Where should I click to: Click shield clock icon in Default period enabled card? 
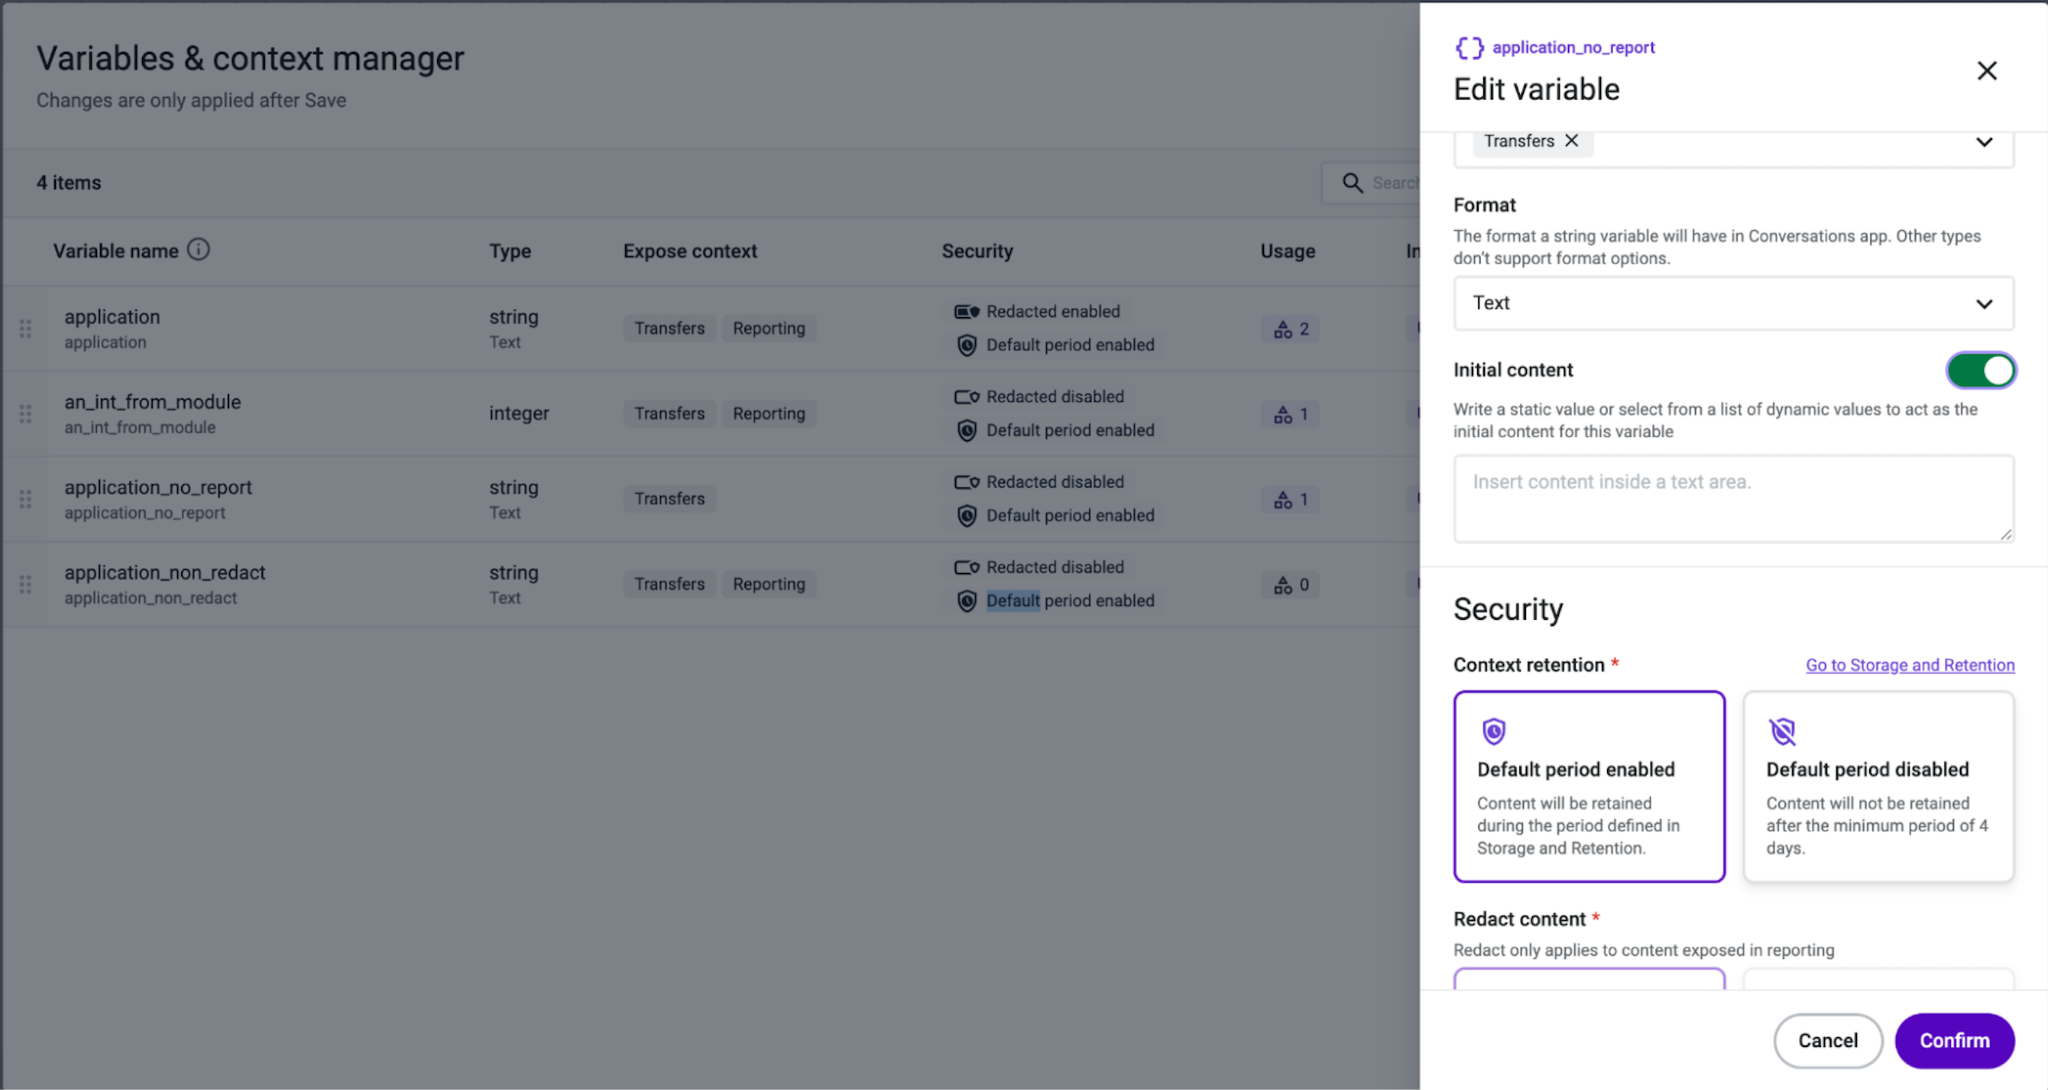[1493, 731]
